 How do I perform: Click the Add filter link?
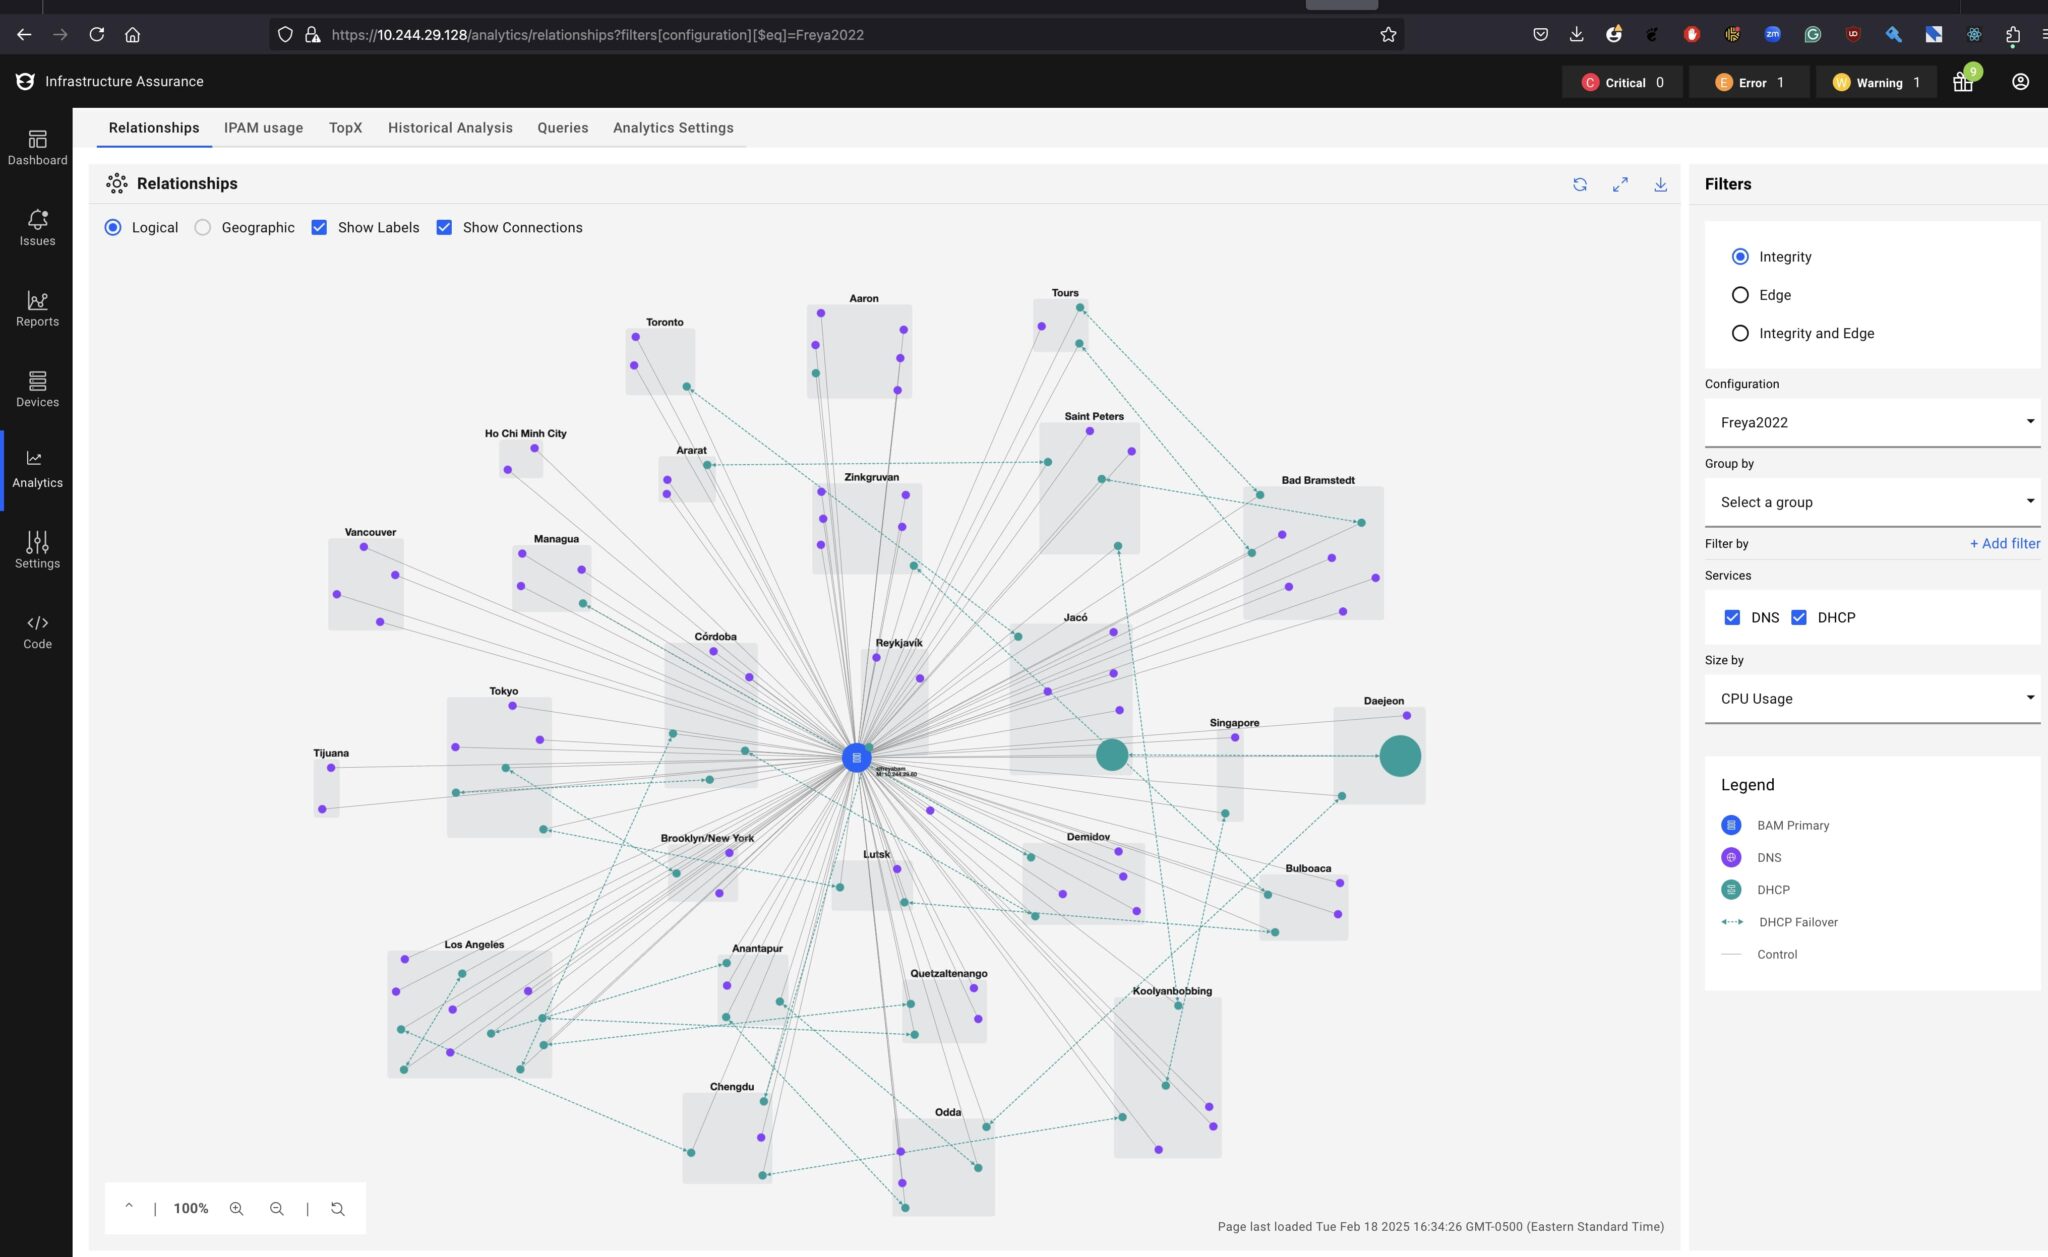[2004, 543]
